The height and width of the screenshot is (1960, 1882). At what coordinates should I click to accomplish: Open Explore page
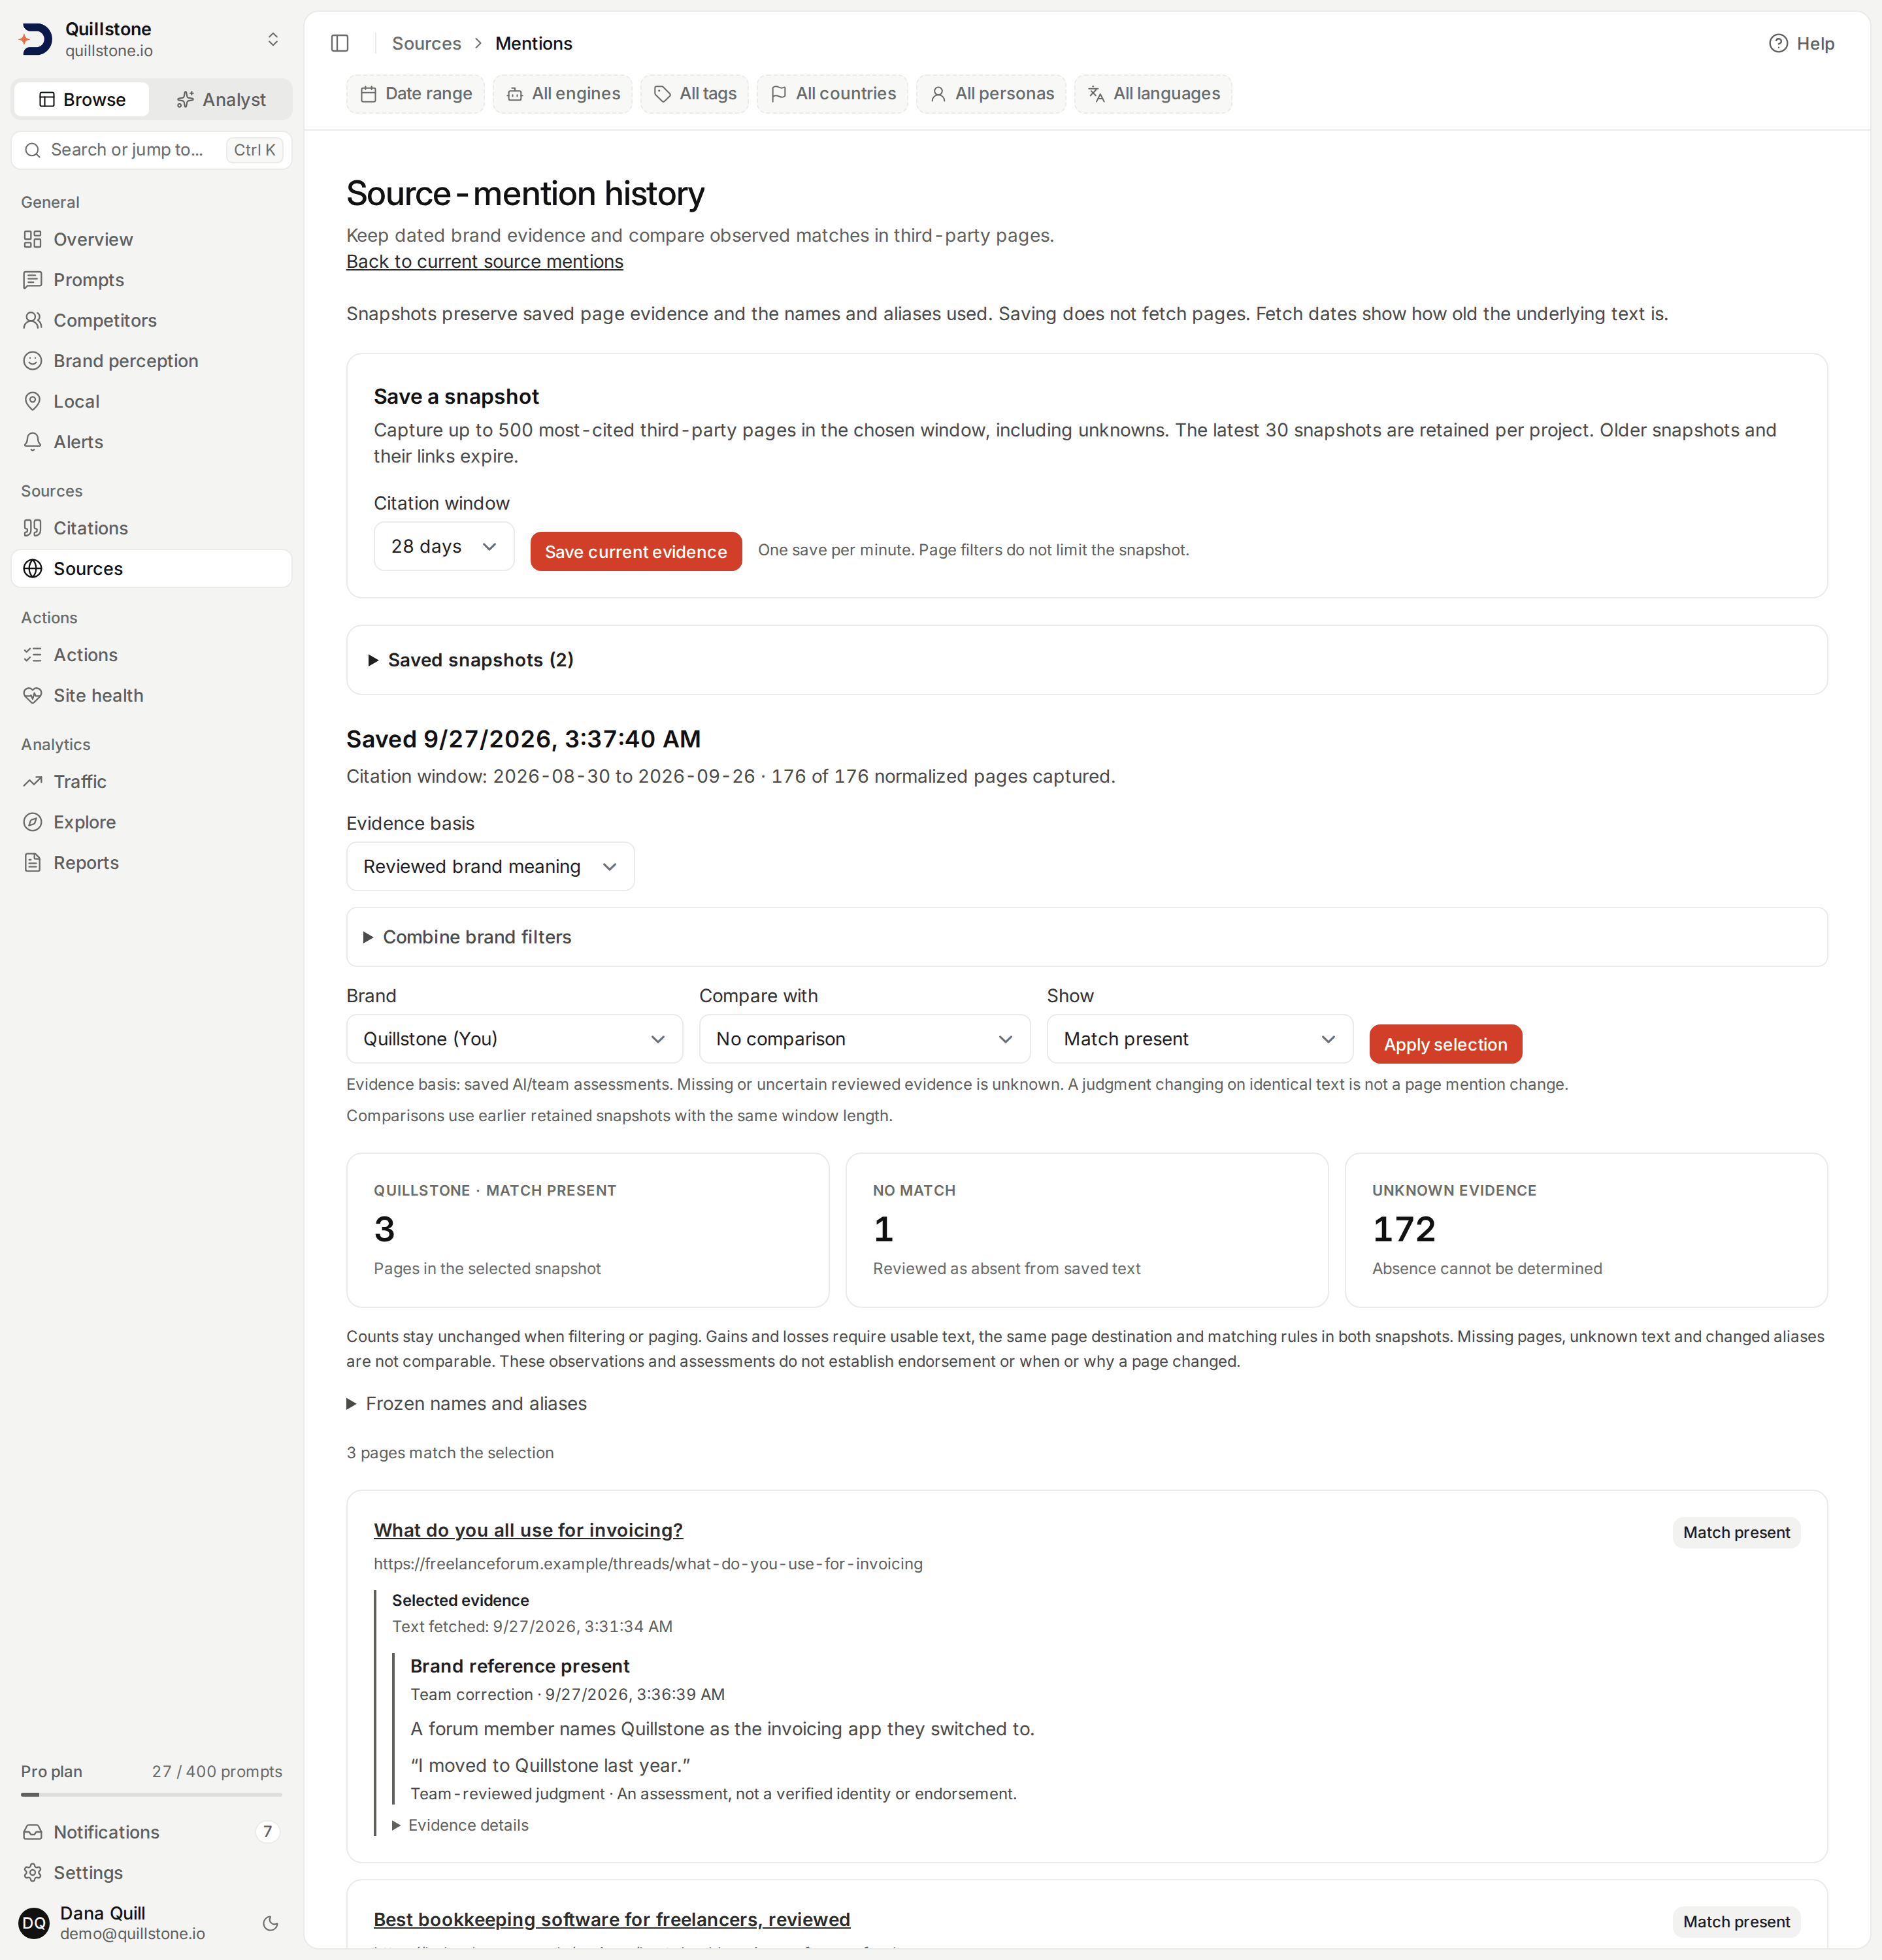tap(152, 822)
